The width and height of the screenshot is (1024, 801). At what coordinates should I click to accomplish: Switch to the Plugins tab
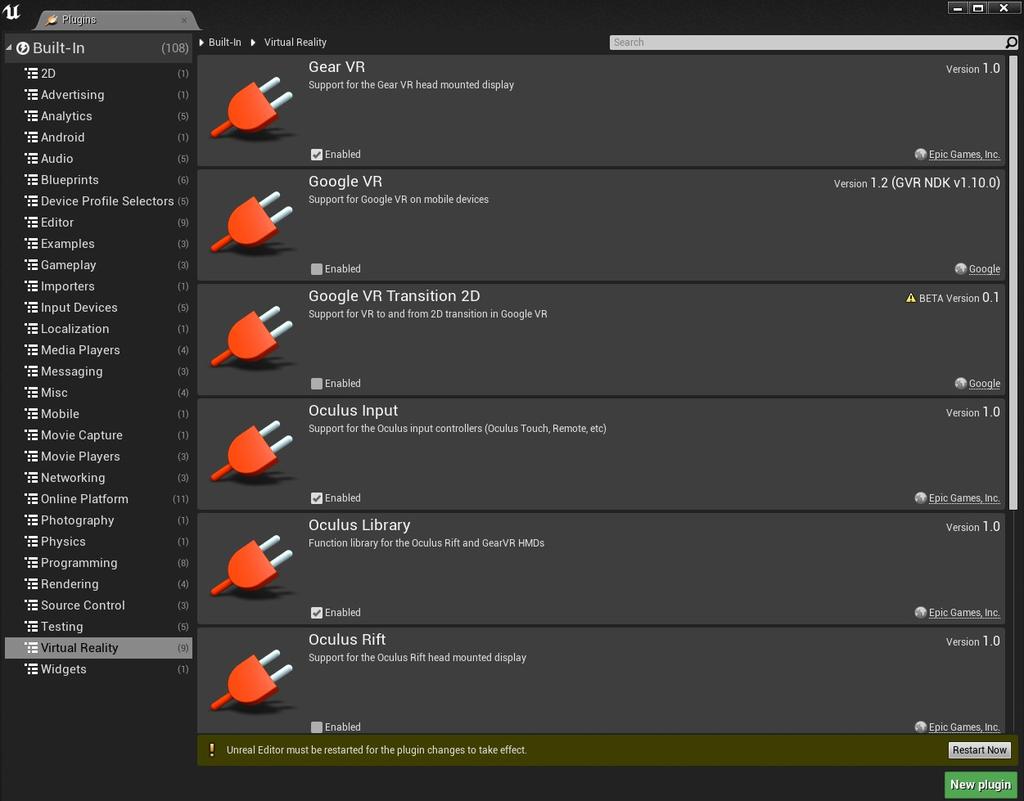point(116,20)
